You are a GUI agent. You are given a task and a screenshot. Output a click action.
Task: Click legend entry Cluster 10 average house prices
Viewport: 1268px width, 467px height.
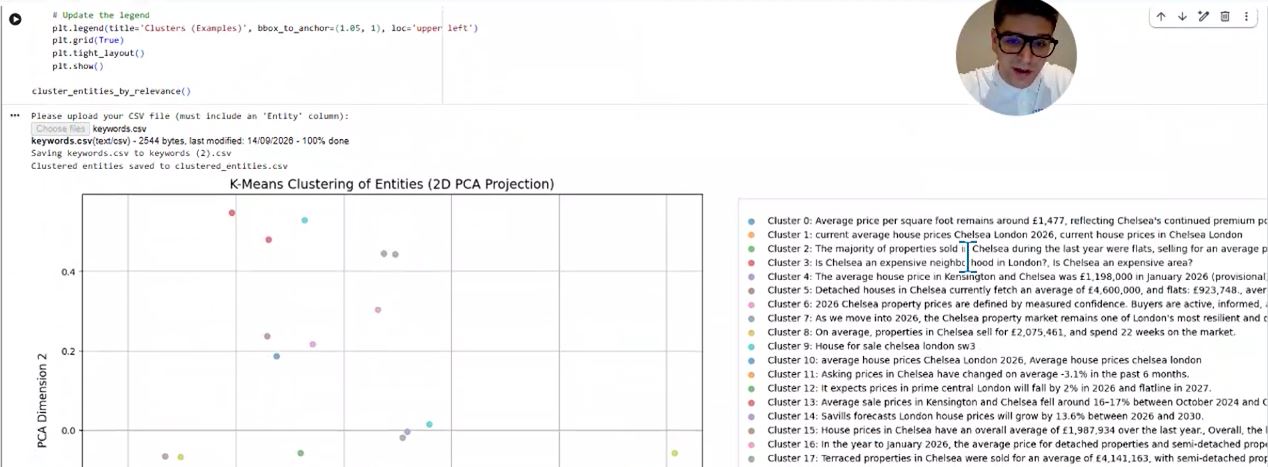[x=984, y=360]
